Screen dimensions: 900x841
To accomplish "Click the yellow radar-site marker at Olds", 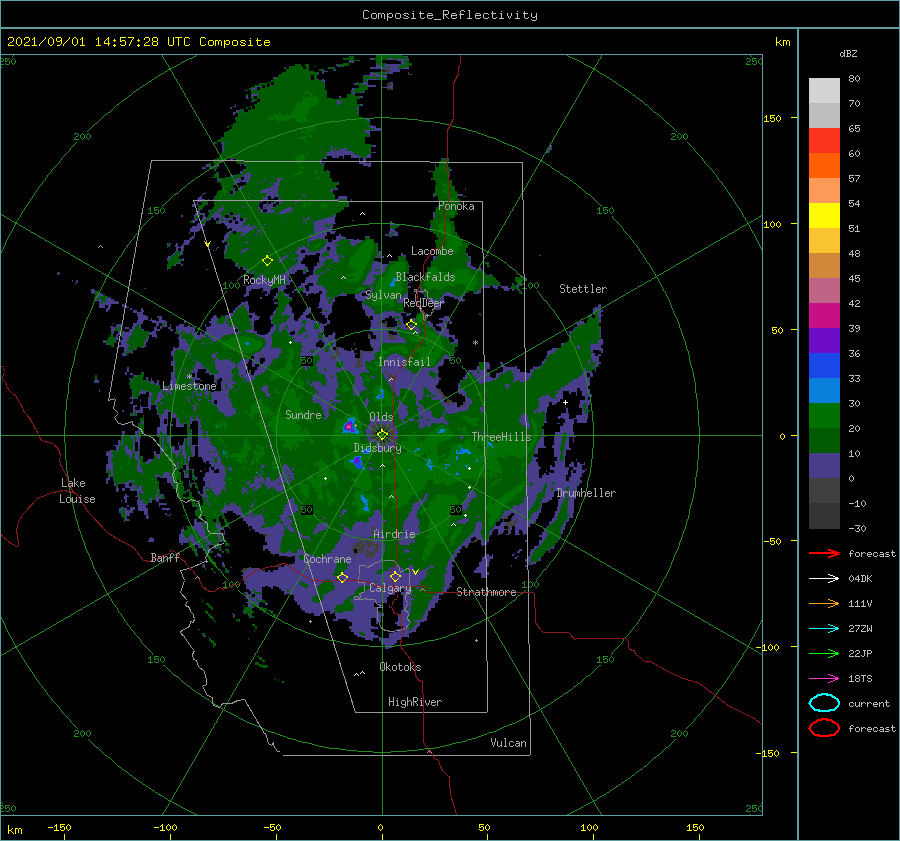I will (x=382, y=435).
